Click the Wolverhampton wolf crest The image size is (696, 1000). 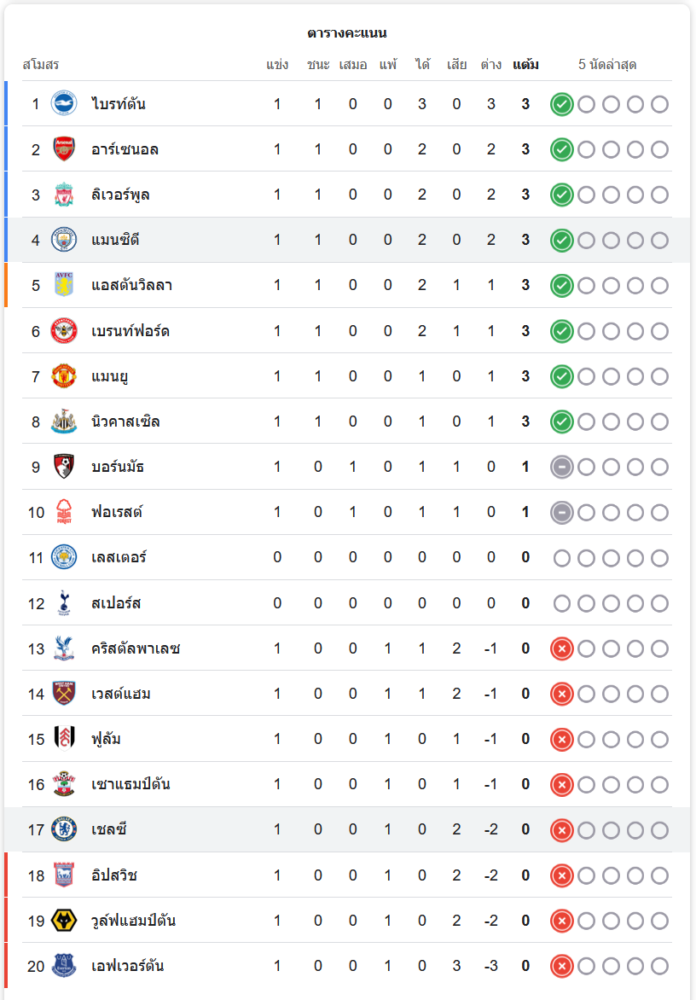point(64,920)
